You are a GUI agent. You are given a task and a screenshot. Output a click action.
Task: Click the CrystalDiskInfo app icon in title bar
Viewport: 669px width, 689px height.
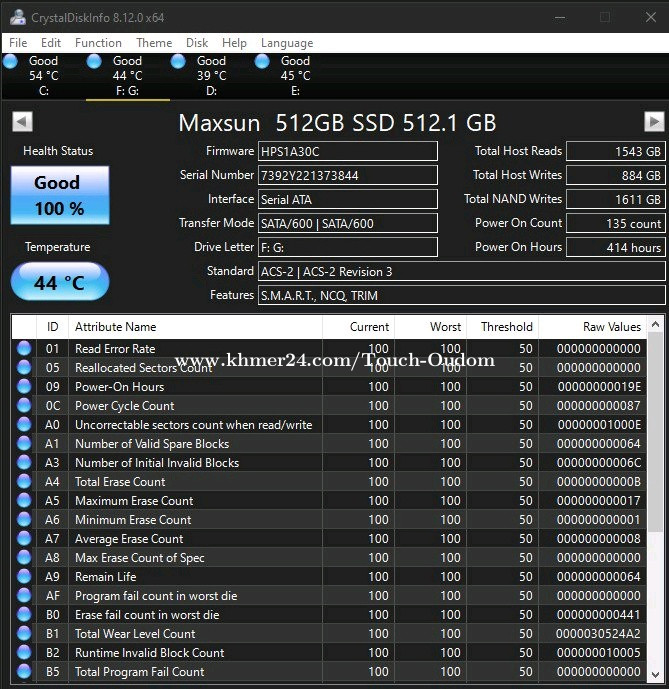(18, 17)
